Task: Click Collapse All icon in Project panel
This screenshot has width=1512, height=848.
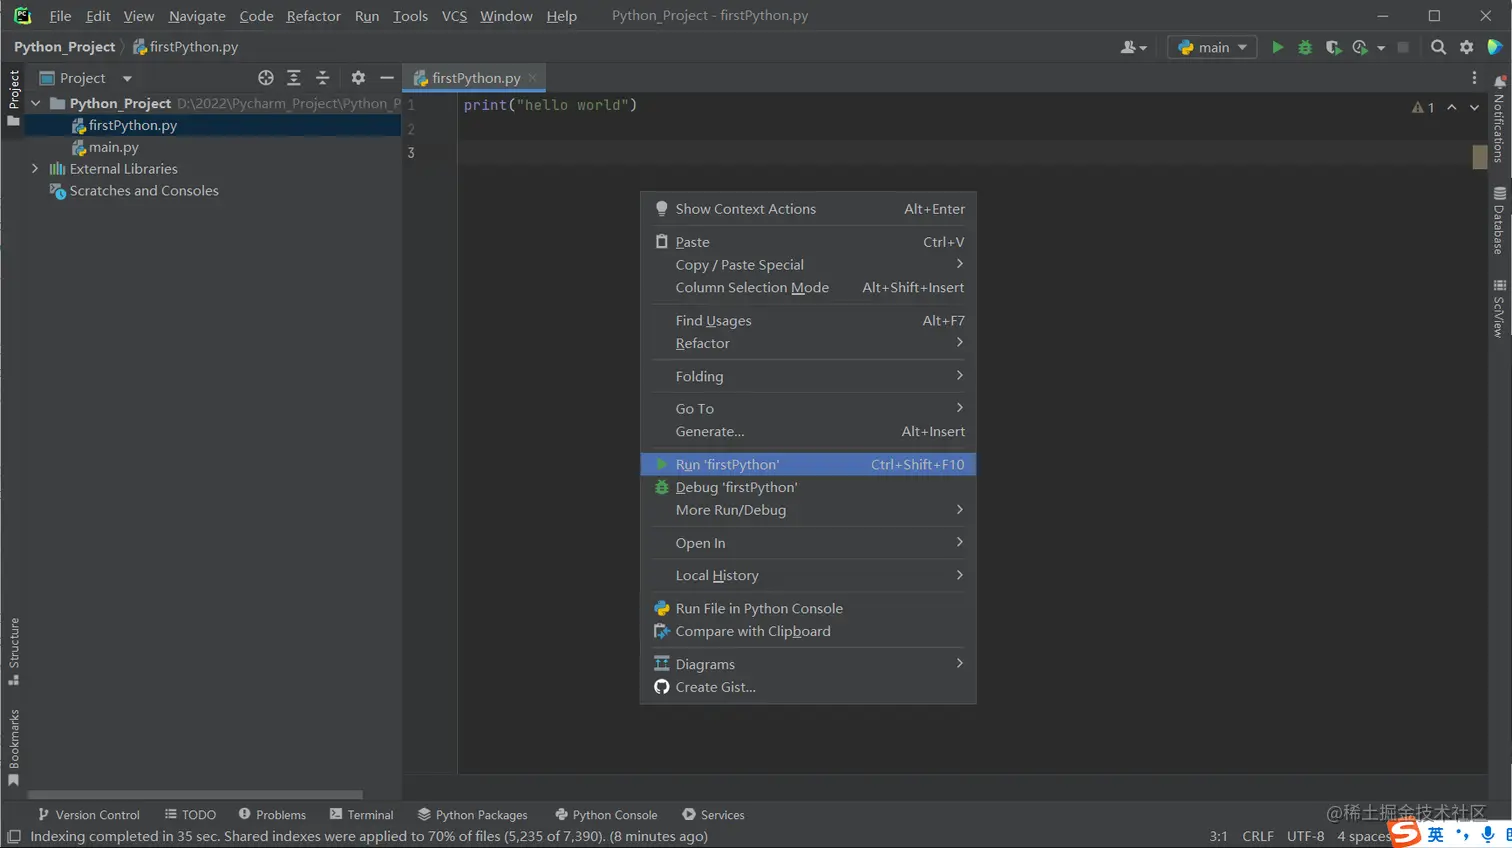Action: coord(322,78)
